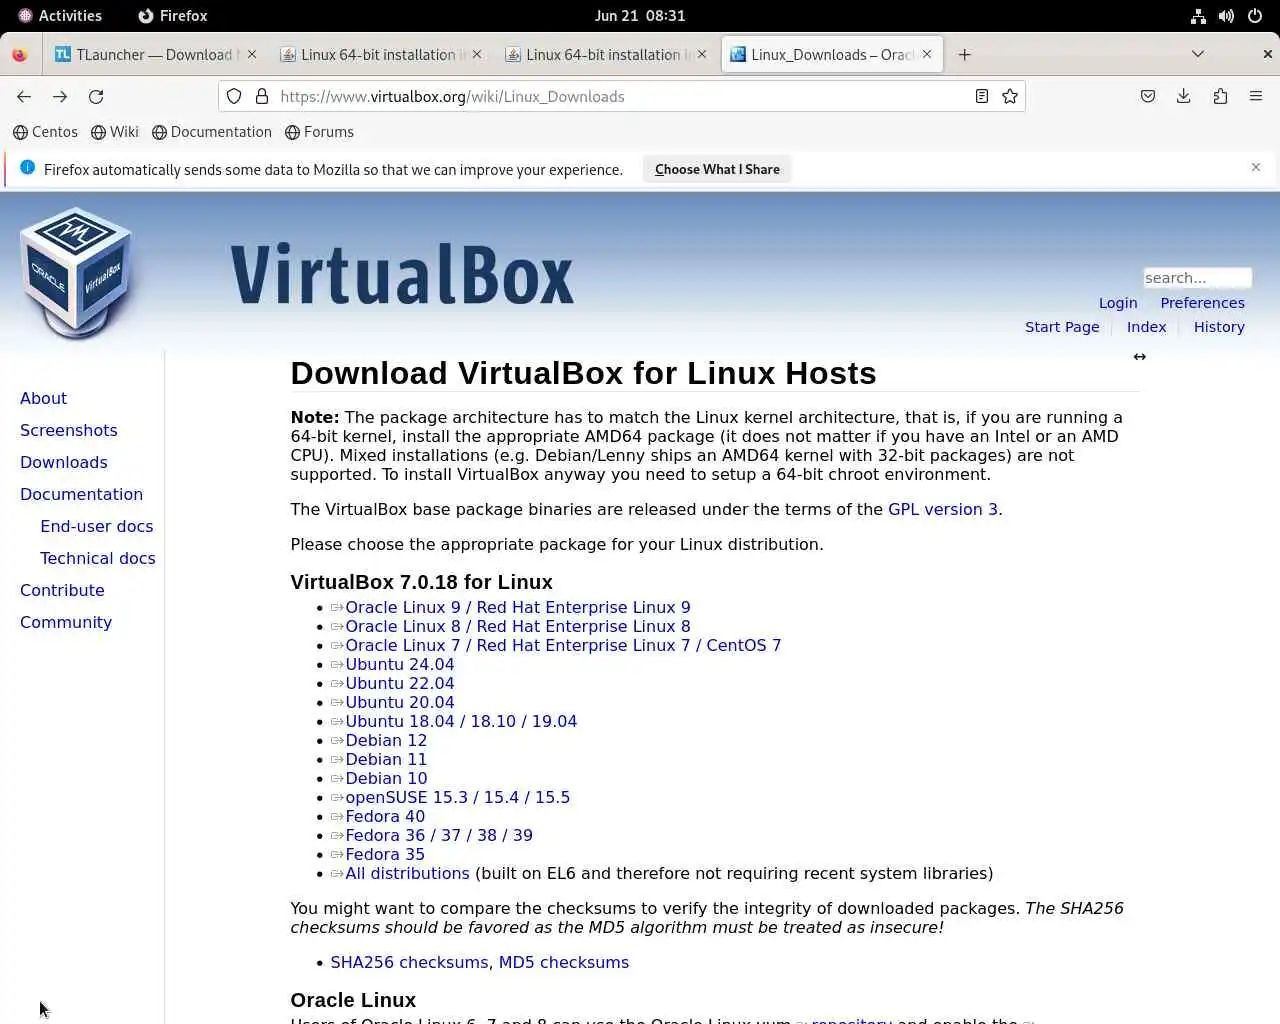The width and height of the screenshot is (1280, 1024).
Task: Expand the list all tabs dropdown
Action: click(1198, 54)
